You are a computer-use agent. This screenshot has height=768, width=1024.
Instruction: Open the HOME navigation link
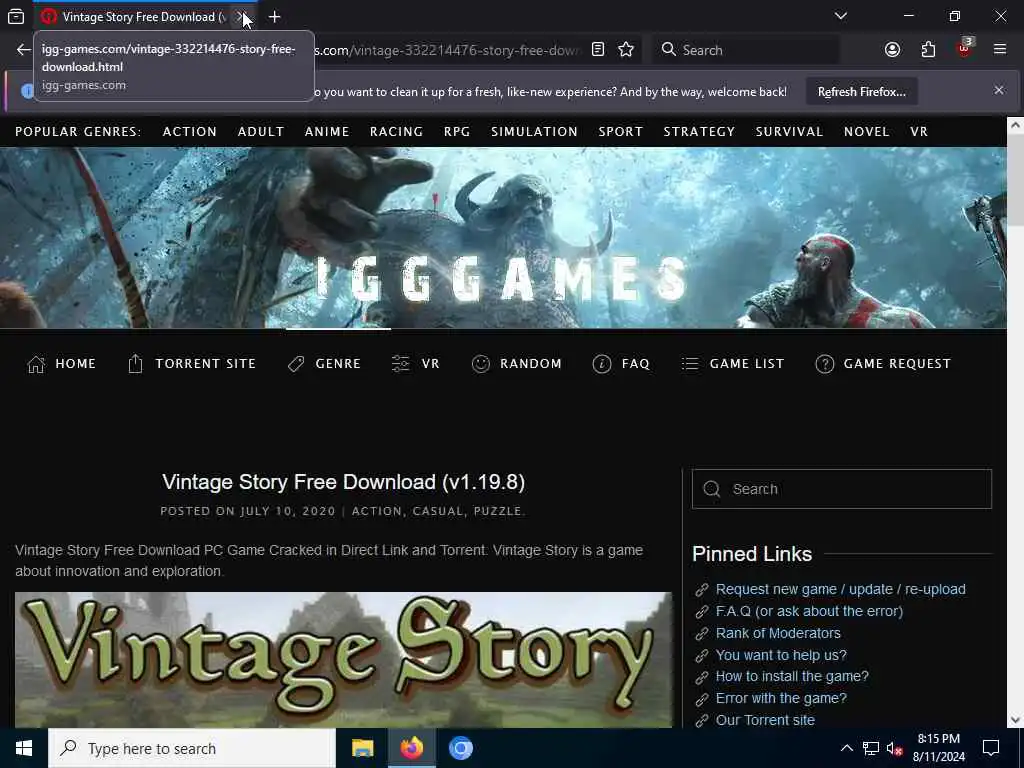76,364
